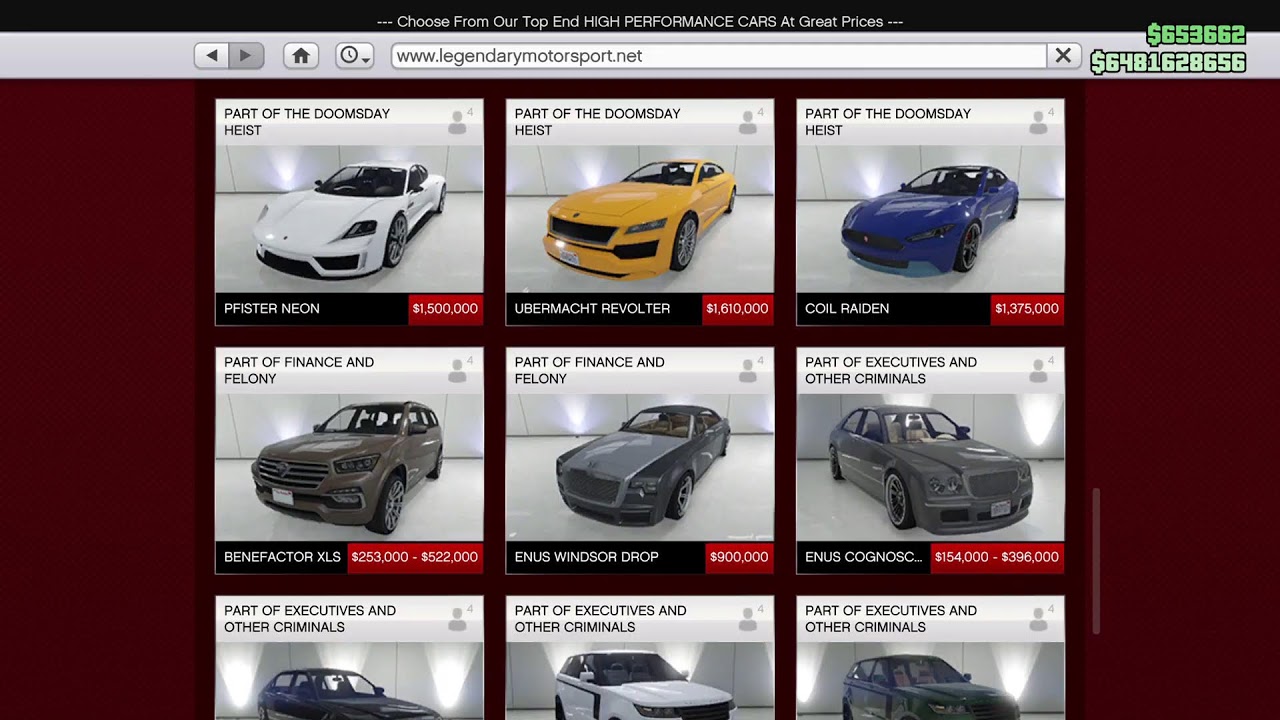Open the white Pfister Neon car image
This screenshot has width=1280, height=720.
pyautogui.click(x=349, y=219)
